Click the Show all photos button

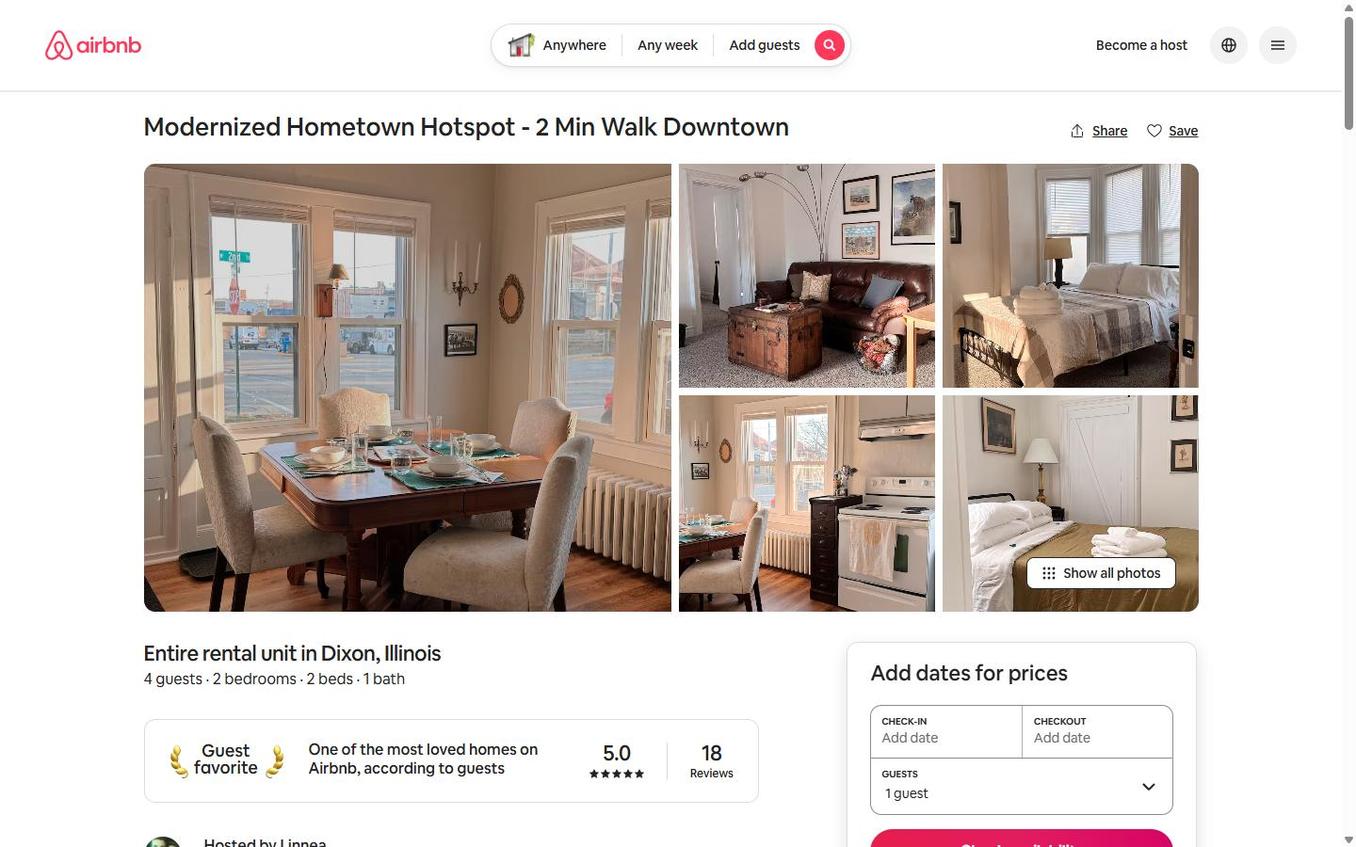(x=1101, y=573)
